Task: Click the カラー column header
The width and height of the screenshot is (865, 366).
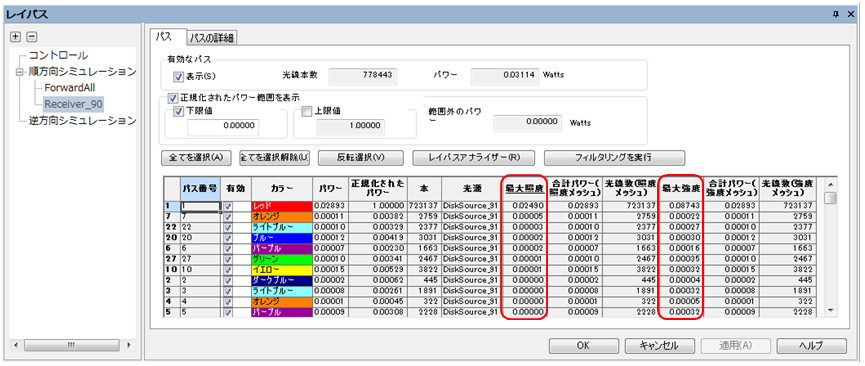Action: [281, 189]
